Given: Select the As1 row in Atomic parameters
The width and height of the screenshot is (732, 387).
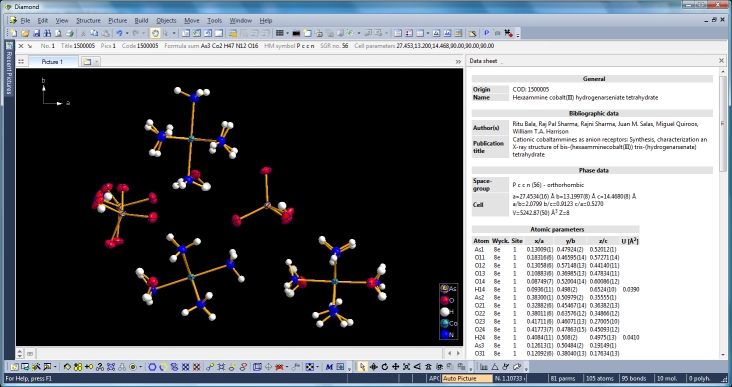Looking at the screenshot, I should click(x=555, y=249).
